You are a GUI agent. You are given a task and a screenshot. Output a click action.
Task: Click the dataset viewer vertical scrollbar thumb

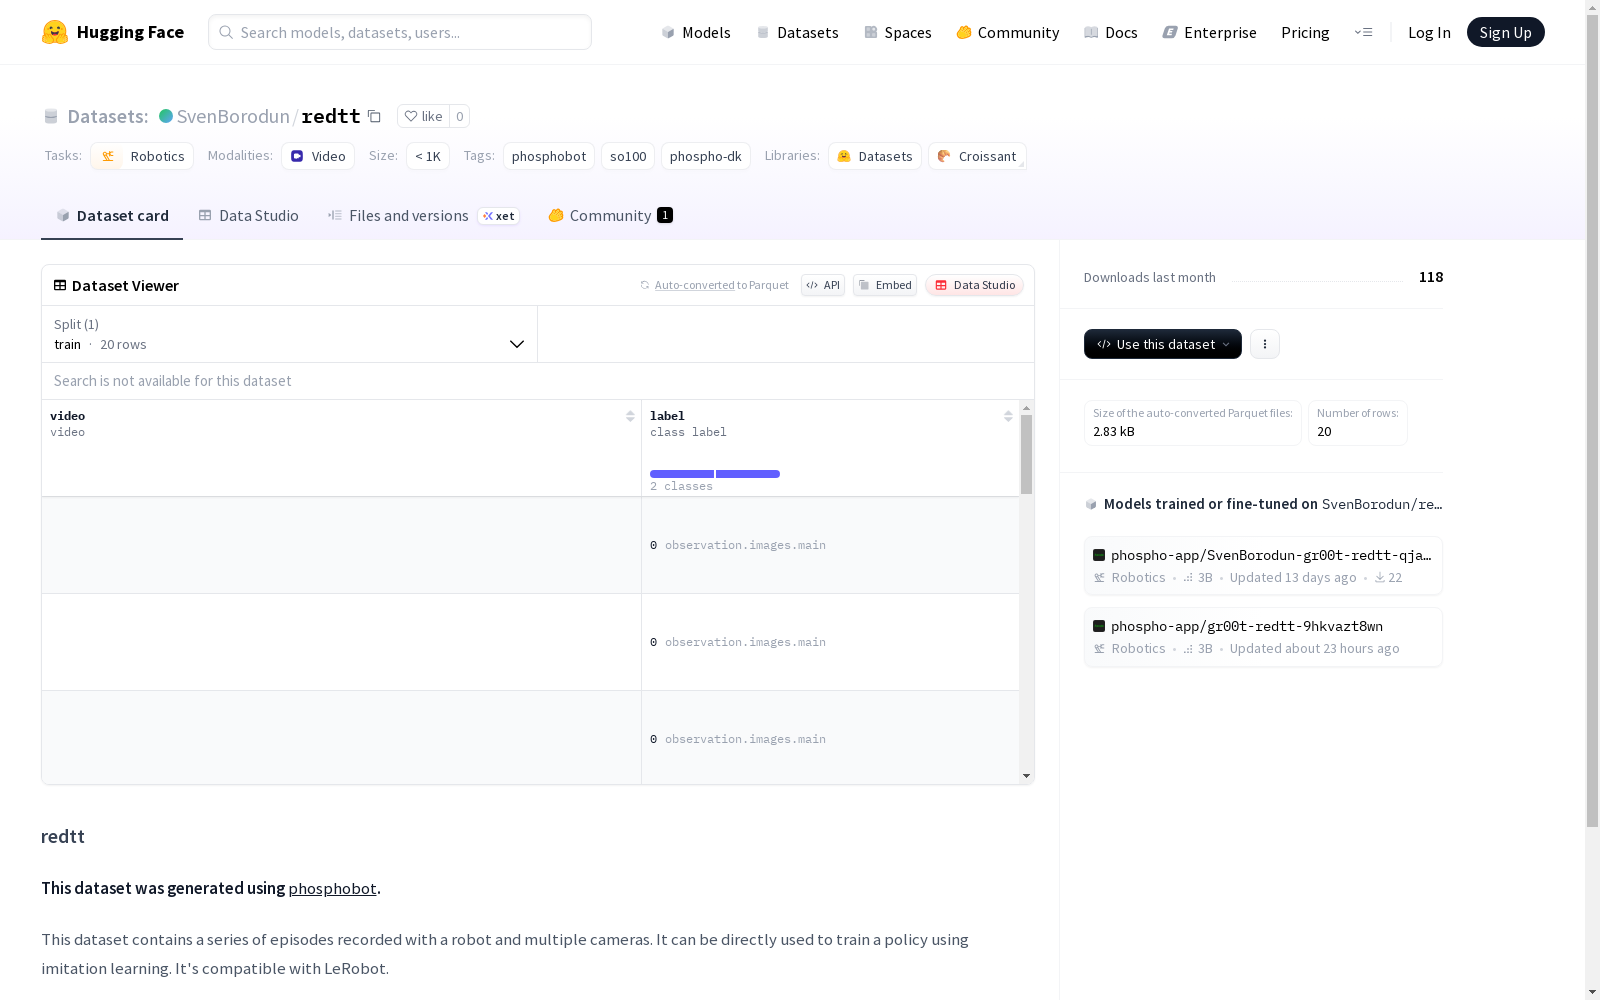(1026, 454)
